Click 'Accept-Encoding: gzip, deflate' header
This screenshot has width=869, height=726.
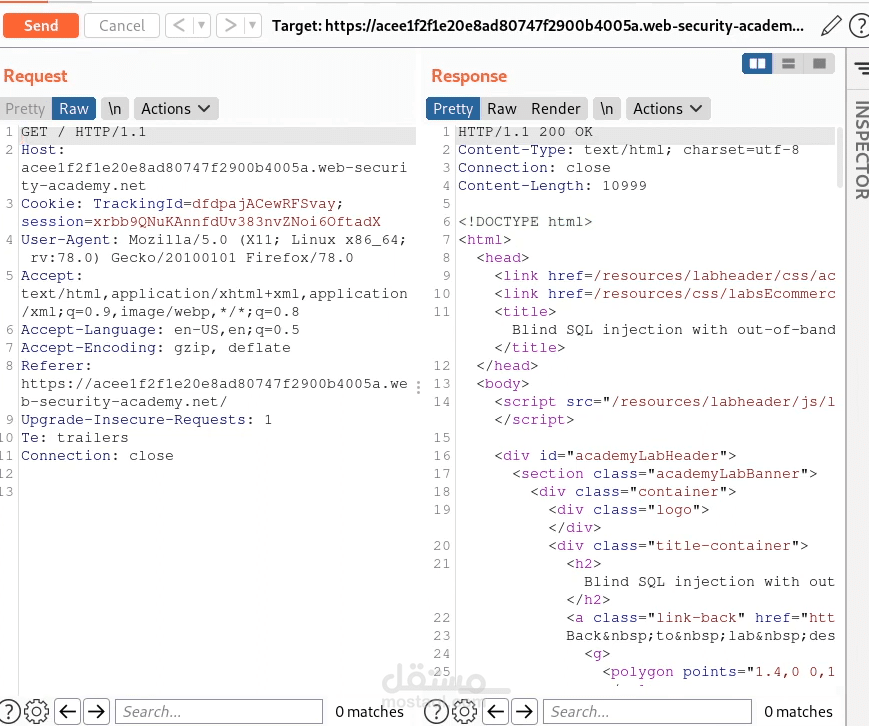pos(156,347)
